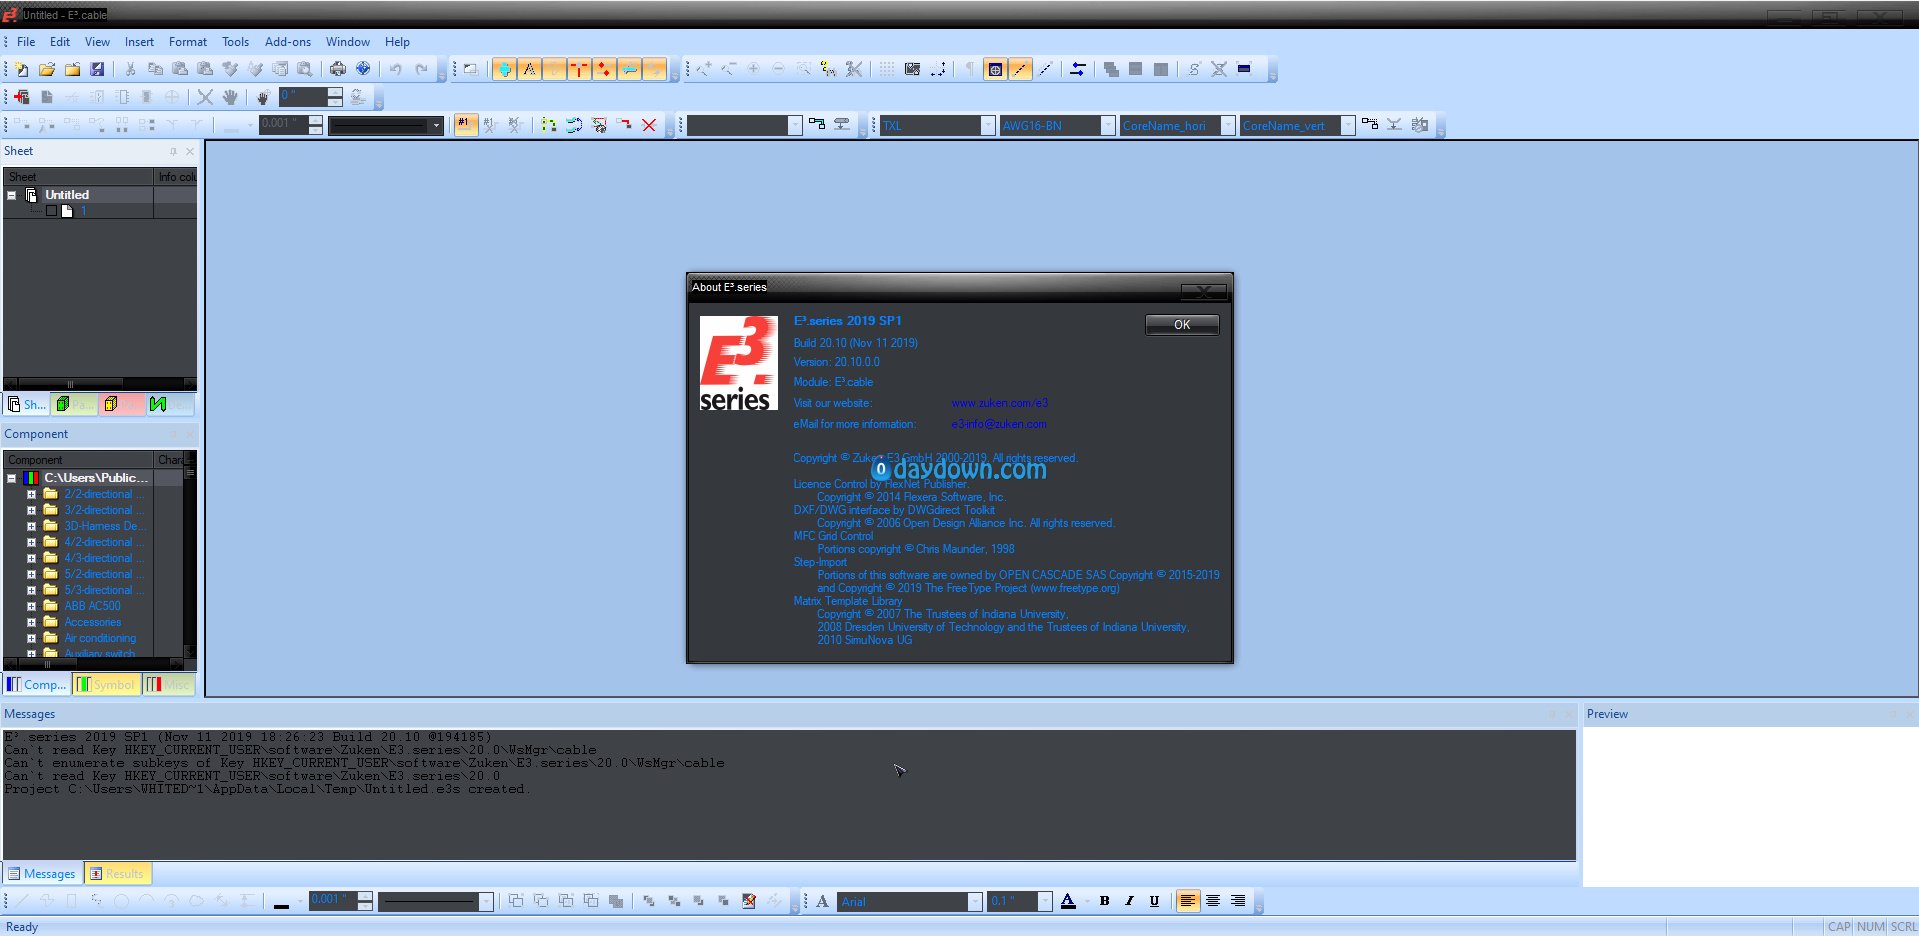Click the right align text icon
This screenshot has width=1919, height=936.
tap(1238, 901)
